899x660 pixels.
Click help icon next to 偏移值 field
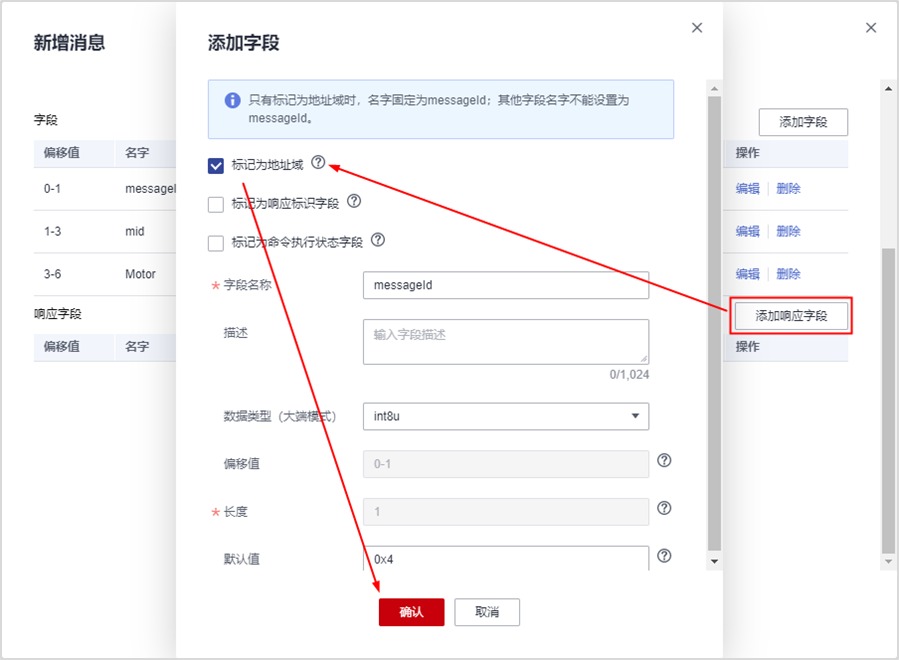tap(664, 462)
